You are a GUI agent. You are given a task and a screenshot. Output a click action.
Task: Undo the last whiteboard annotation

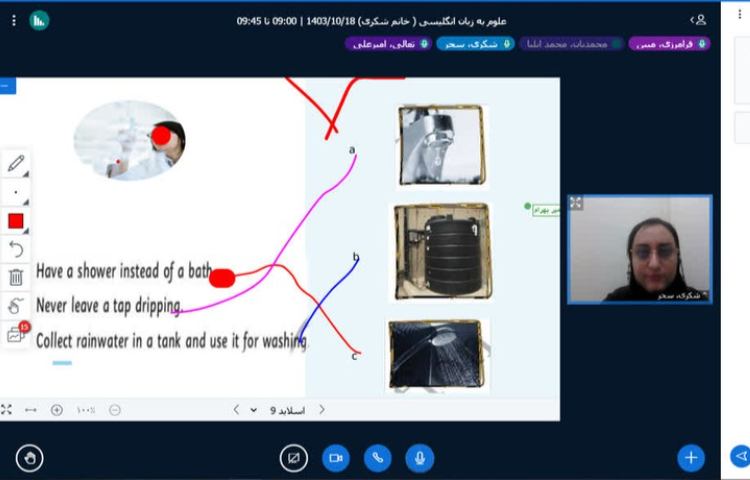[16, 249]
